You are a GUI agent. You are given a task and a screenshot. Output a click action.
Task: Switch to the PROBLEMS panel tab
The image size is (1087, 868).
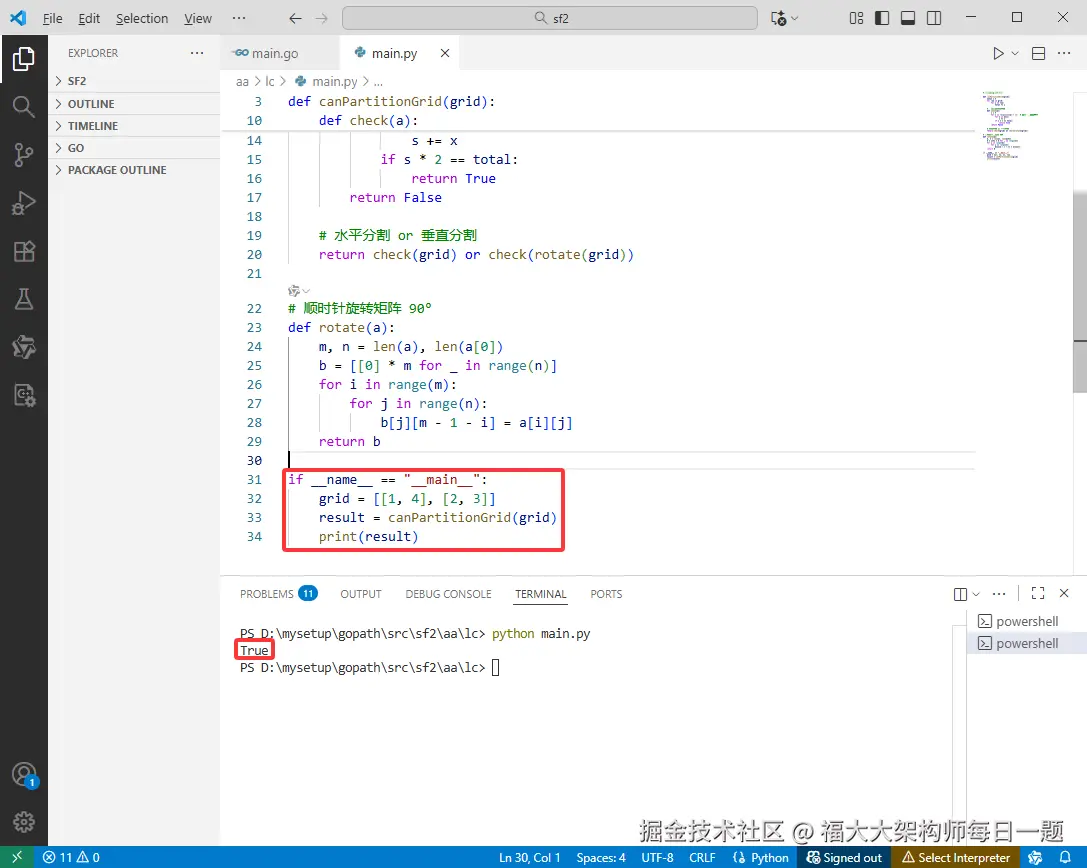coord(278,594)
